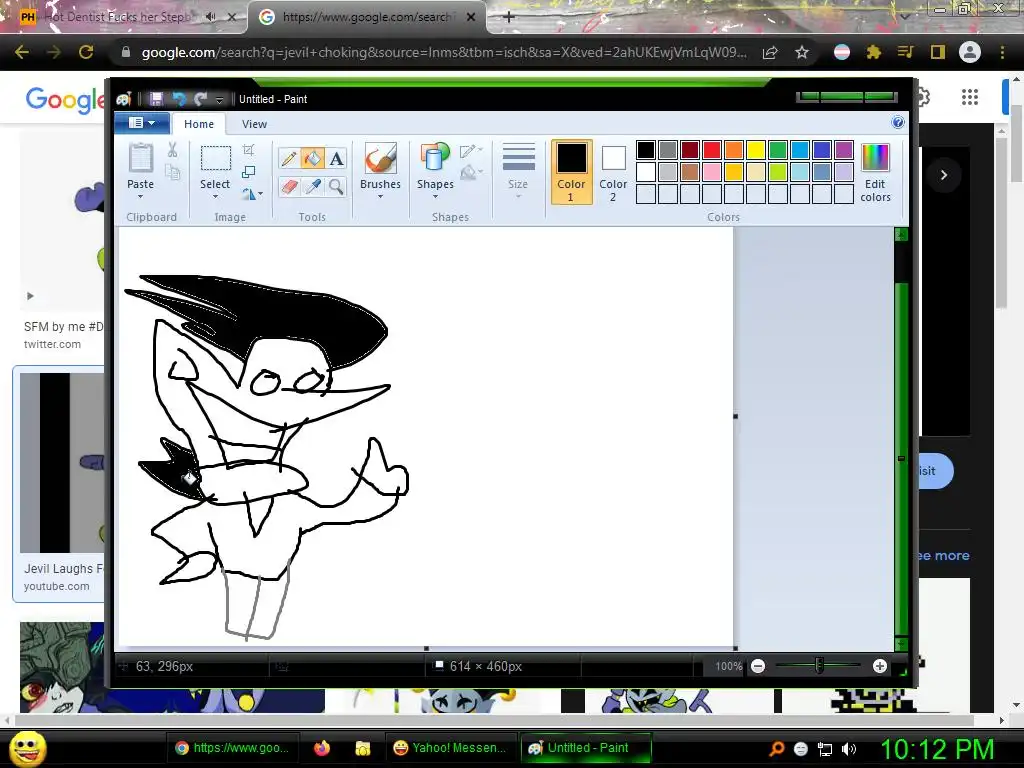Pick the red color swatch

712,150
